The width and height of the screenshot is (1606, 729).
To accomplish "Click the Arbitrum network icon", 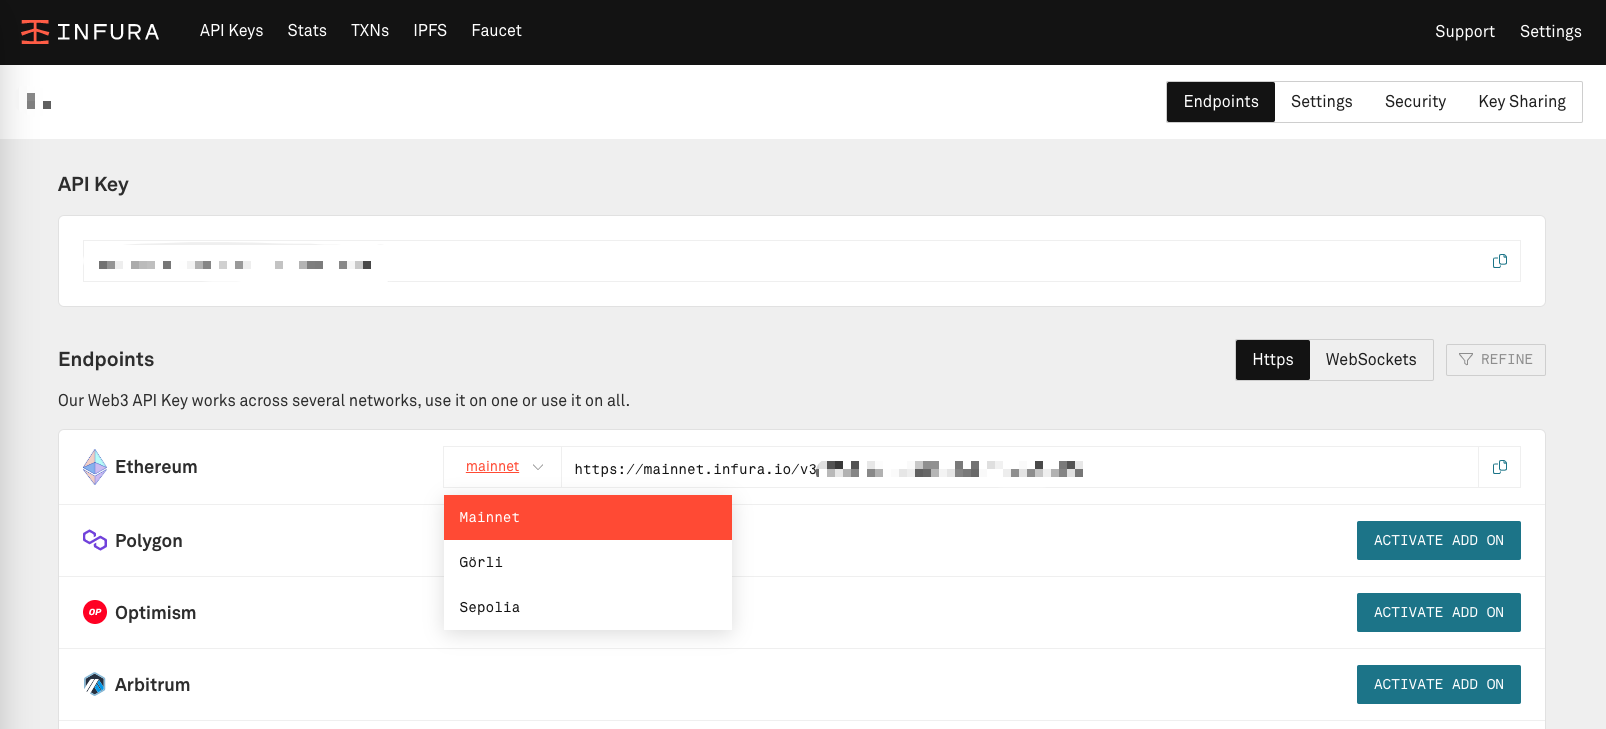I will pyautogui.click(x=95, y=684).
